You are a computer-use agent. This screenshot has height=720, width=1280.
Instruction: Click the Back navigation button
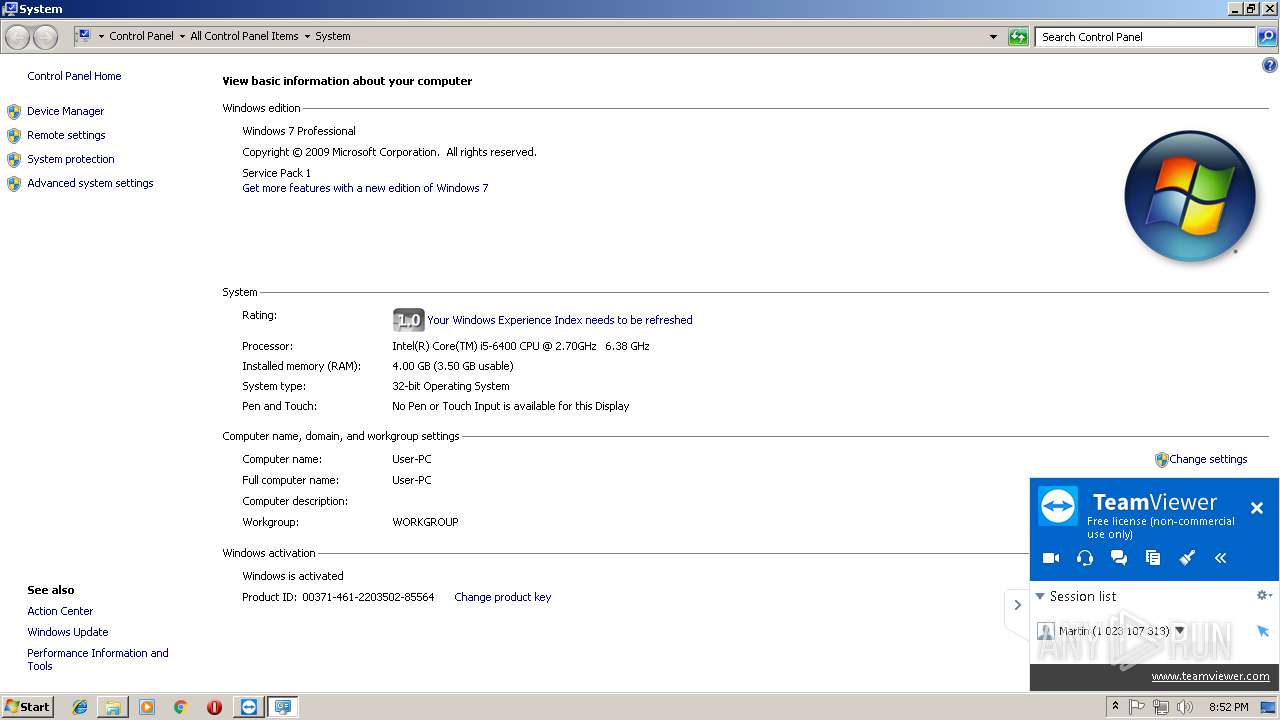click(x=17, y=37)
